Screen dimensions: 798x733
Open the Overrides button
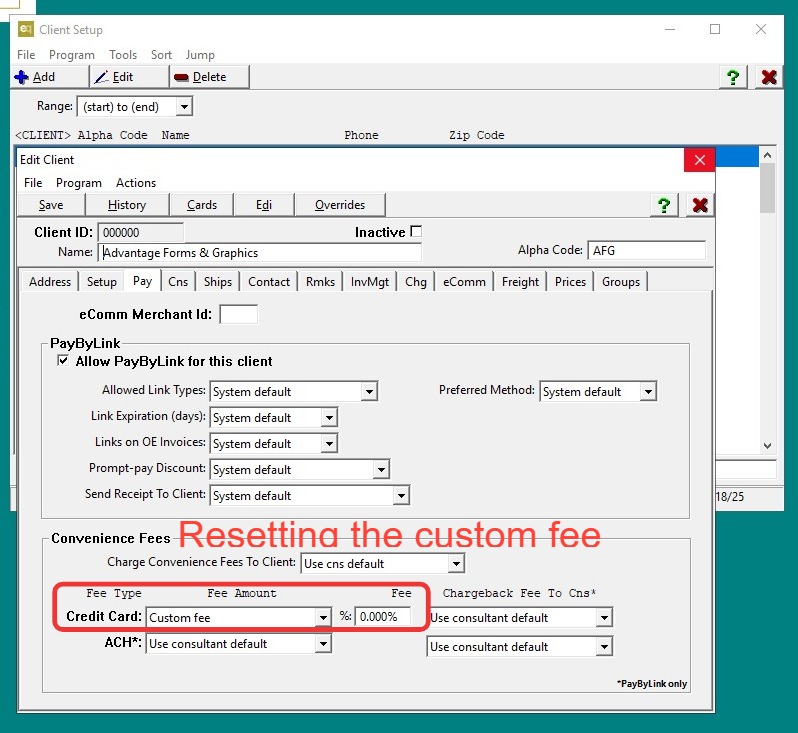[339, 205]
